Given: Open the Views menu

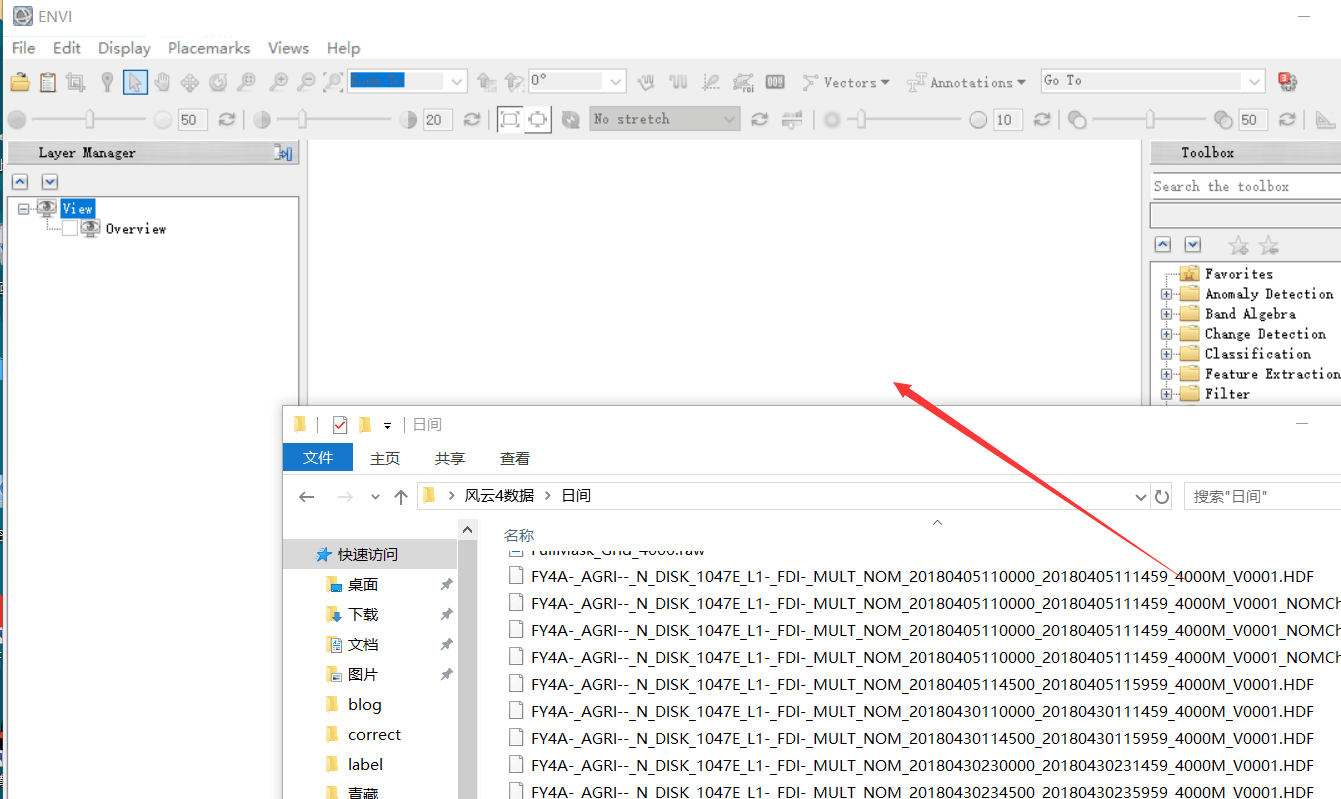Looking at the screenshot, I should point(288,48).
